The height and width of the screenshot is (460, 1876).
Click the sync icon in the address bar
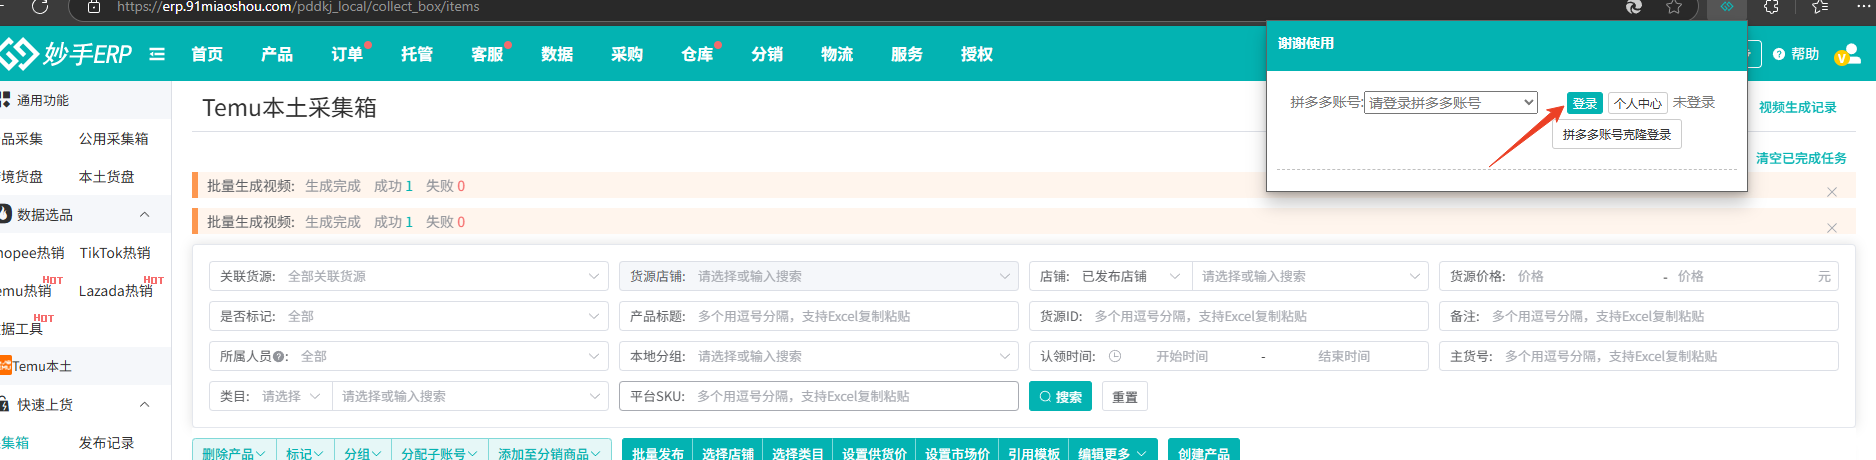[1634, 7]
